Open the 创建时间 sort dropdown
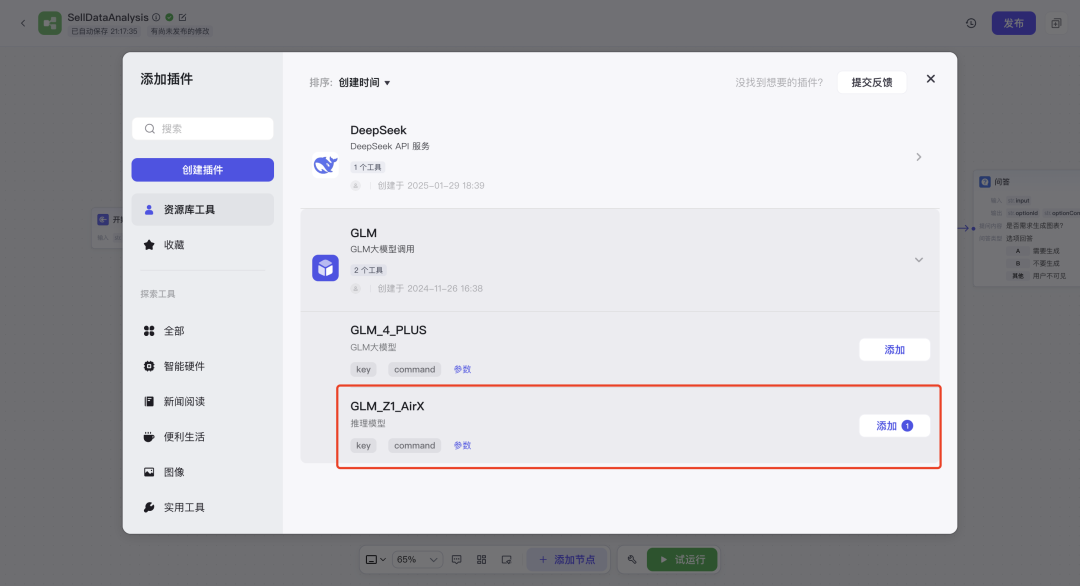The image size is (1080, 586). pyautogui.click(x=364, y=83)
